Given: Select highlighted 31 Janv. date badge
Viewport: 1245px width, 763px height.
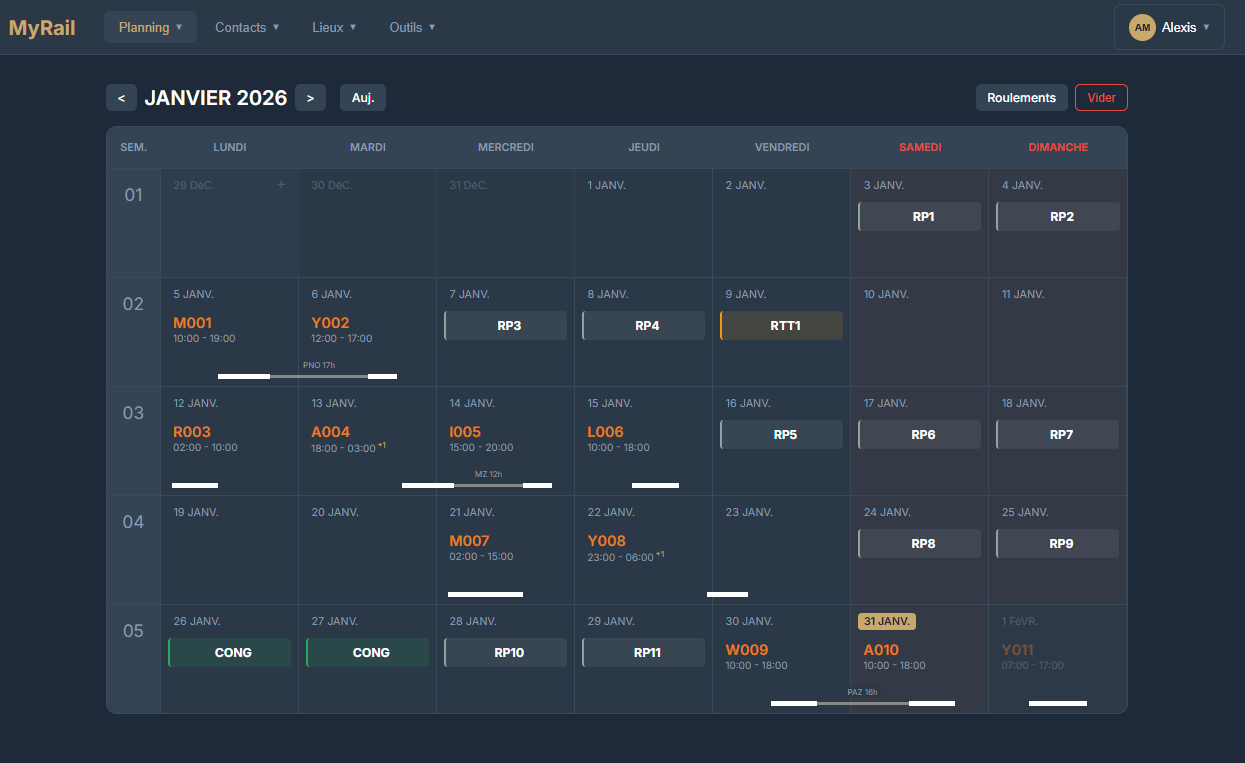Looking at the screenshot, I should point(887,621).
